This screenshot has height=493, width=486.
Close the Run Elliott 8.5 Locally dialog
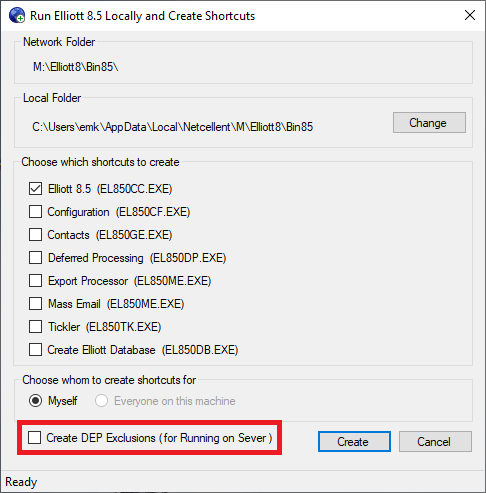pyautogui.click(x=470, y=15)
